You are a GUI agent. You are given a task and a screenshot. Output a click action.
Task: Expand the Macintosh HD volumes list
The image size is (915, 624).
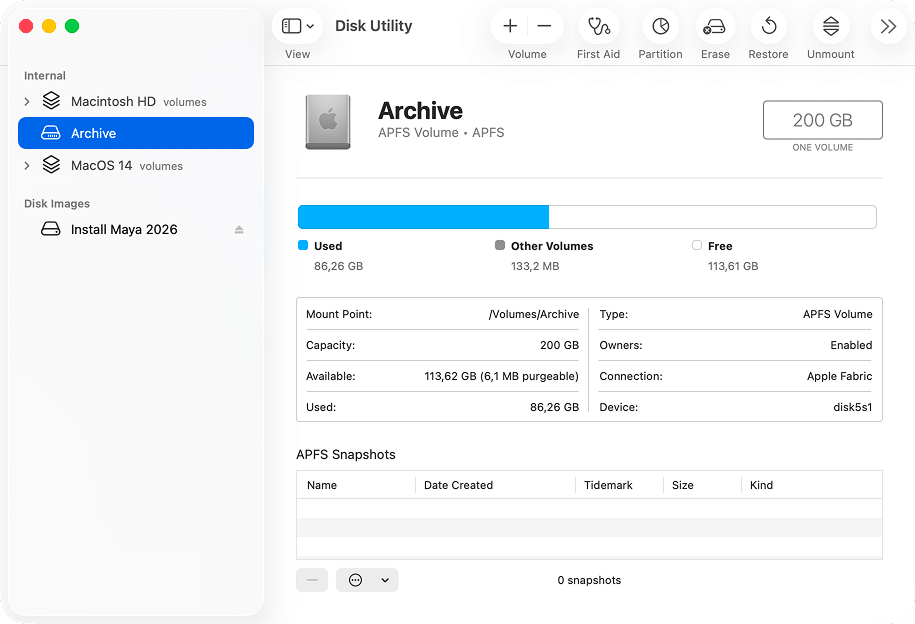pyautogui.click(x=25, y=100)
